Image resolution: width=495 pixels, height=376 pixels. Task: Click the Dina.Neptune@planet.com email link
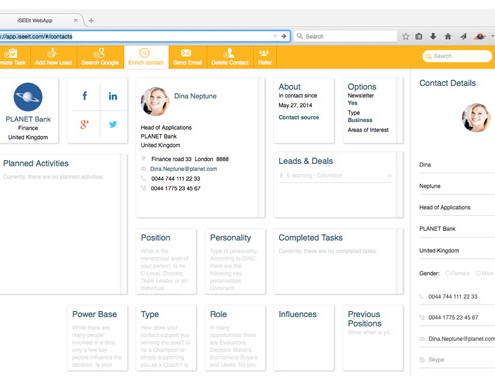click(183, 169)
